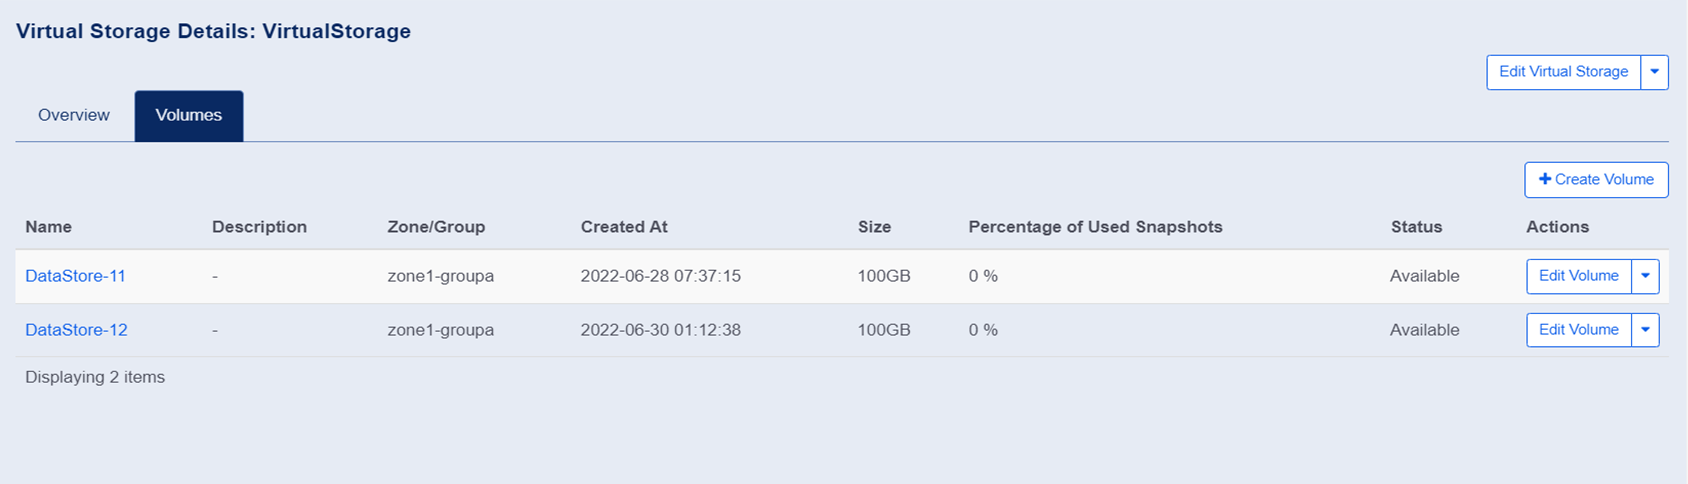Viewport: 1688px width, 484px height.
Task: Click the Status column header
Action: [1416, 227]
